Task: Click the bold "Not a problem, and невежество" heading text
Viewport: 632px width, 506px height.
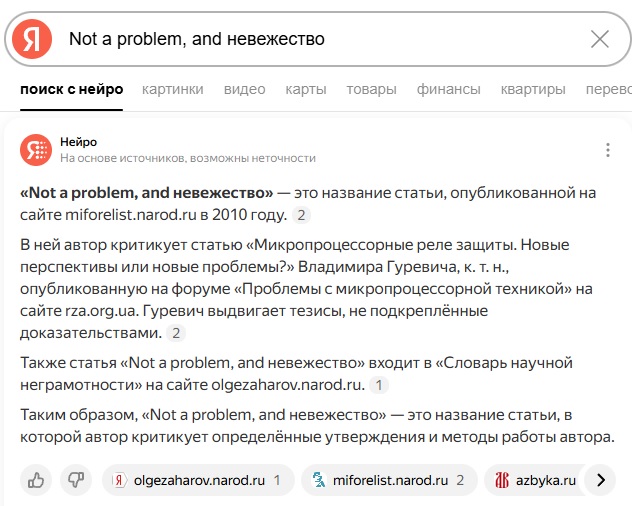Action: [147, 193]
